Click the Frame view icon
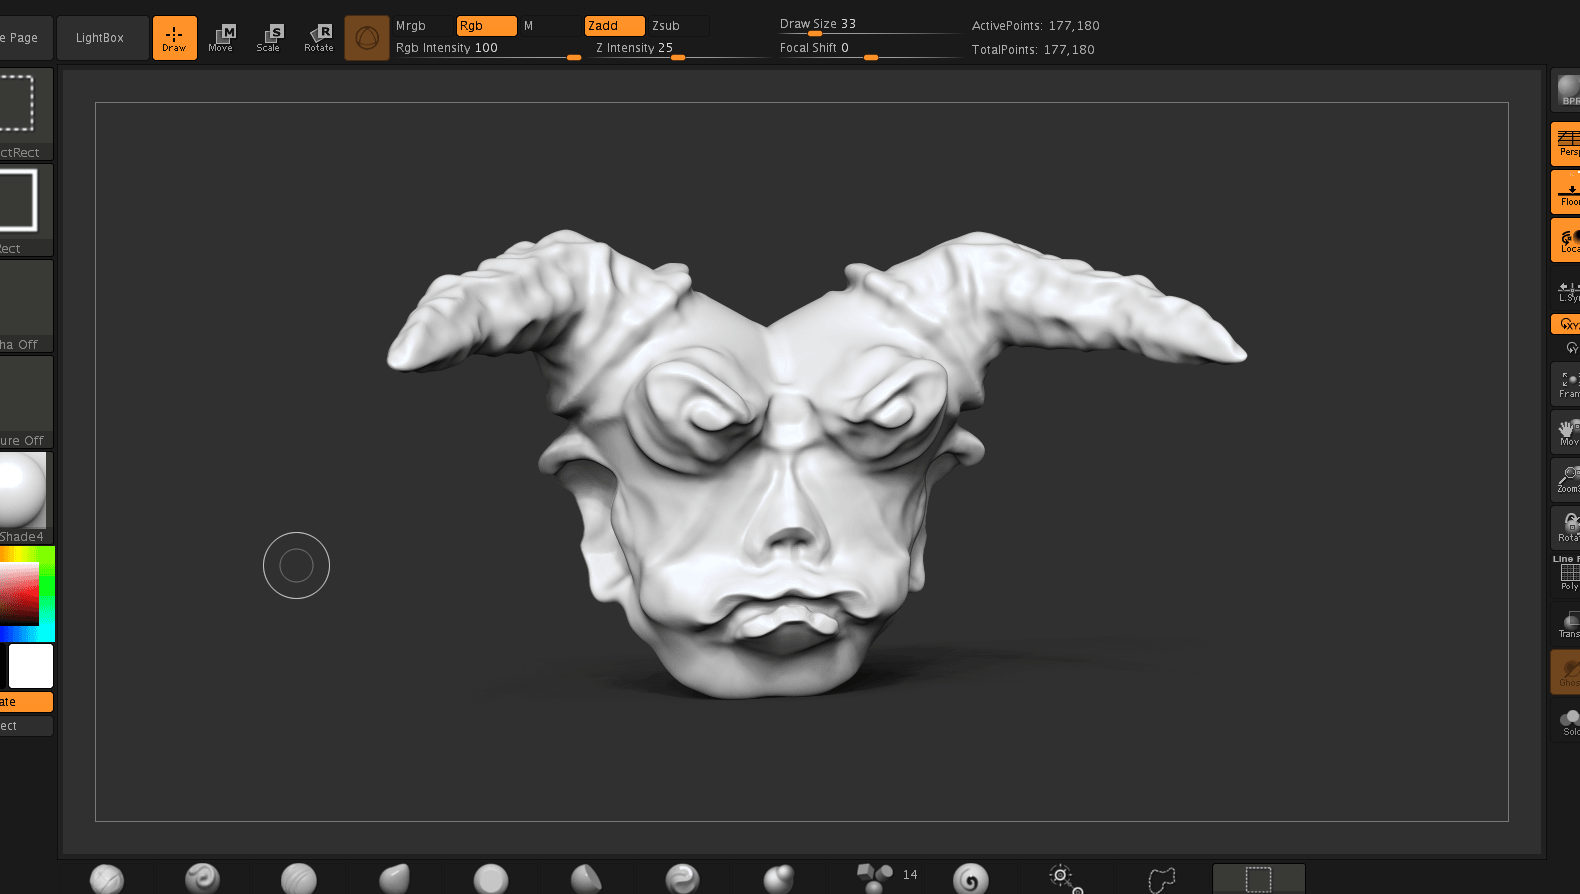This screenshot has height=894, width=1580. pyautogui.click(x=1567, y=385)
